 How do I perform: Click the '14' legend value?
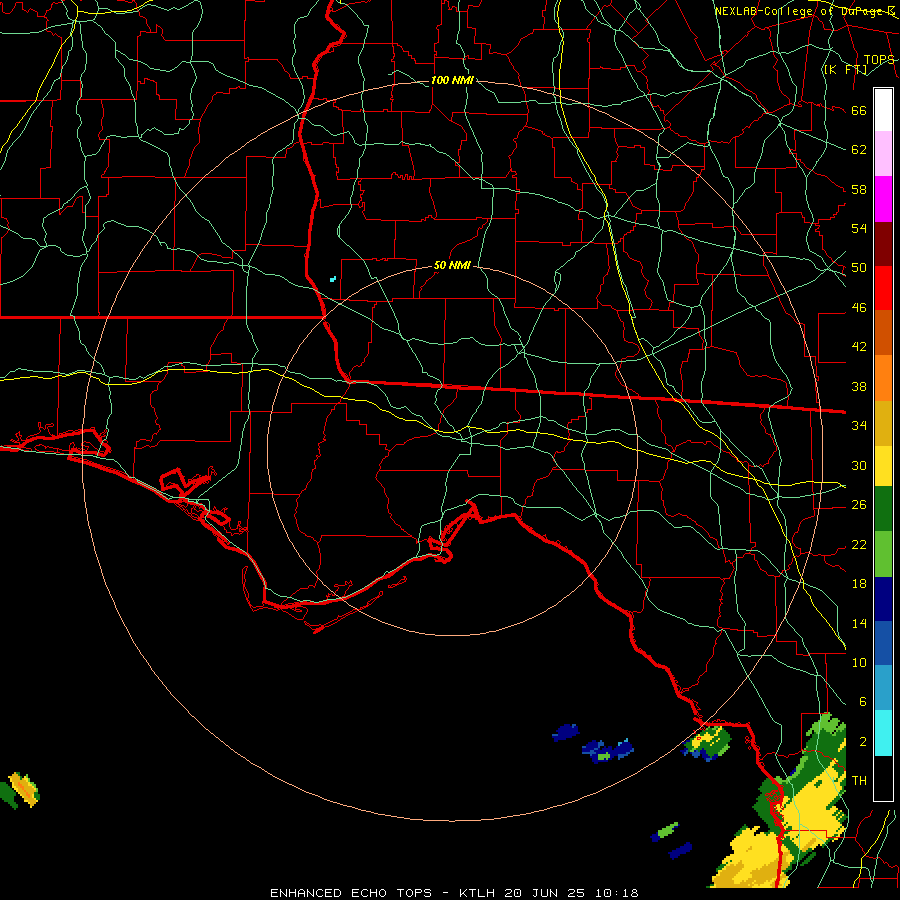(x=859, y=623)
